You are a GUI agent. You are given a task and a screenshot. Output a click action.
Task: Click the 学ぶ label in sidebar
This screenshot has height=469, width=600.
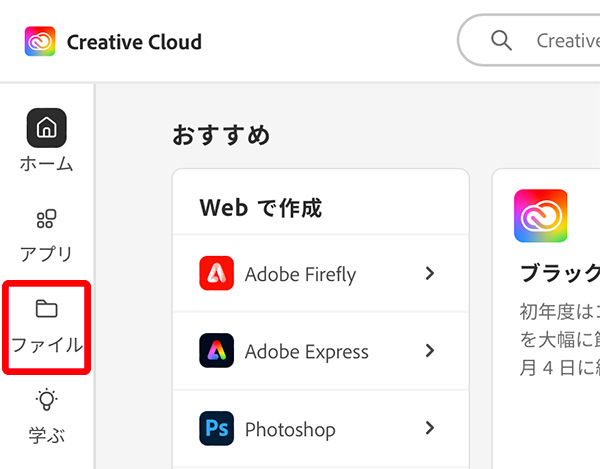coord(47,435)
